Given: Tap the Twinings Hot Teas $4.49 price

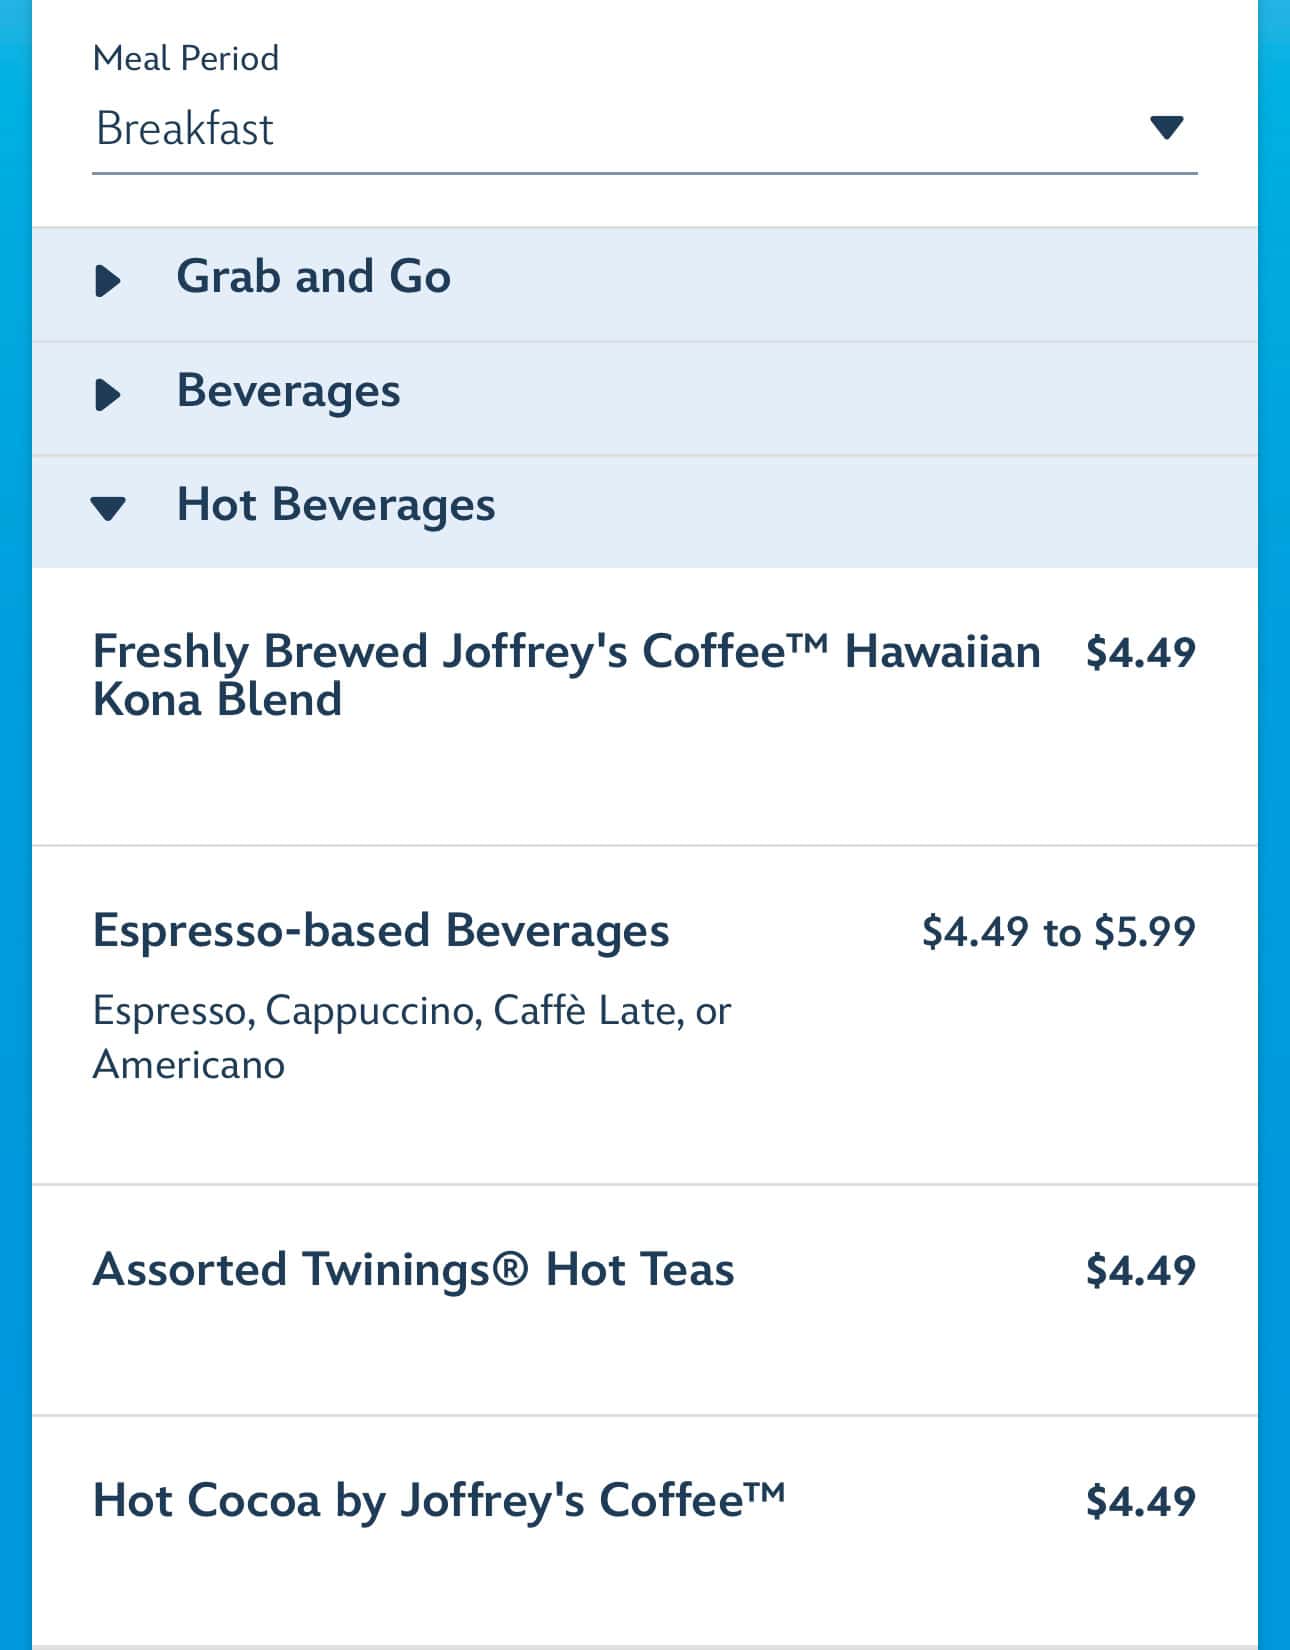Looking at the screenshot, I should point(1140,1271).
